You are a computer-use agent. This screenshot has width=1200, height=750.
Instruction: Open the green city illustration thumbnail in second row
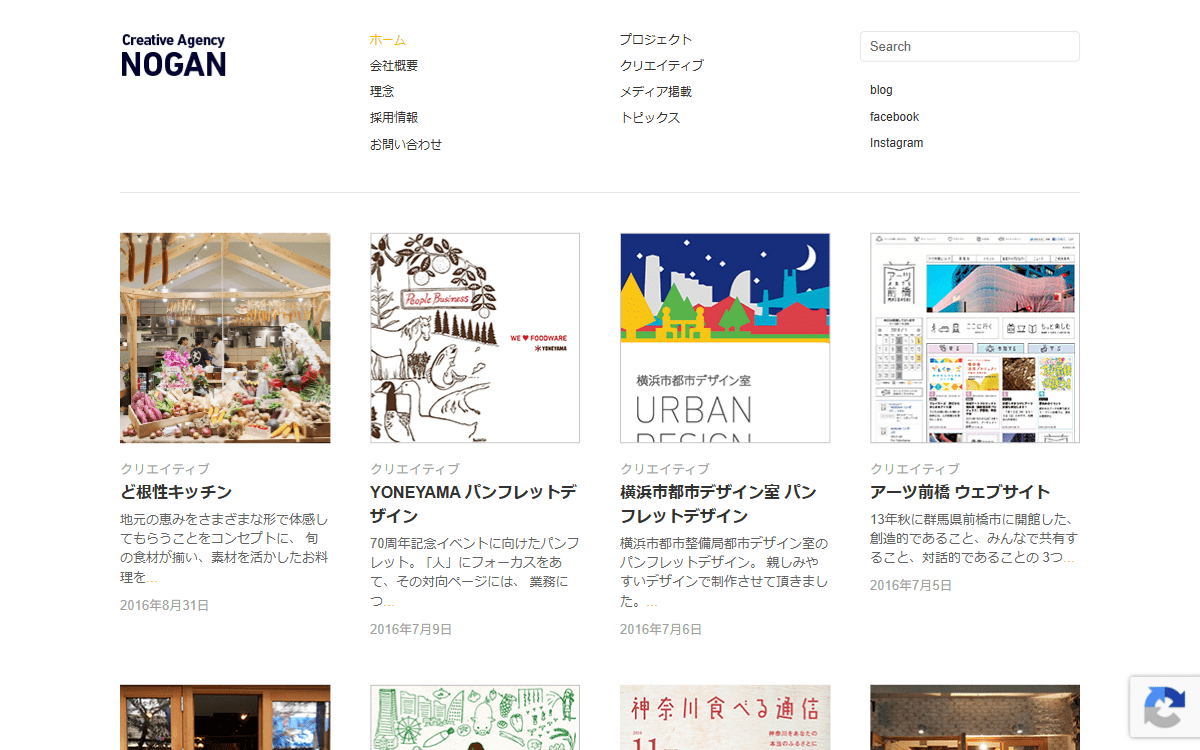point(475,717)
